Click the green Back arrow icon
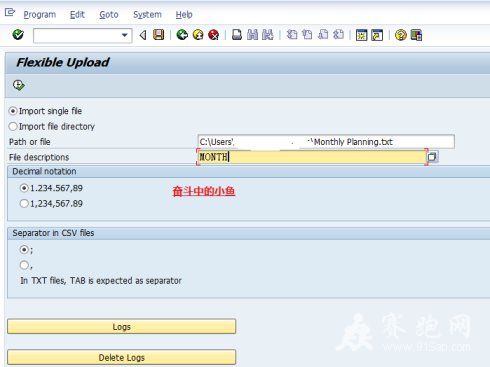This screenshot has height=367, width=490. (182, 35)
